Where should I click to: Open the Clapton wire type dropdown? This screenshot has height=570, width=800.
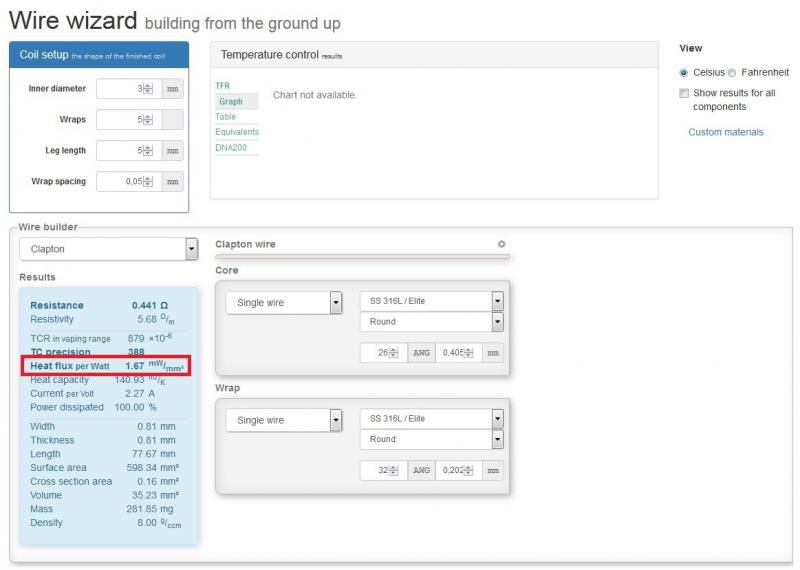click(x=108, y=249)
